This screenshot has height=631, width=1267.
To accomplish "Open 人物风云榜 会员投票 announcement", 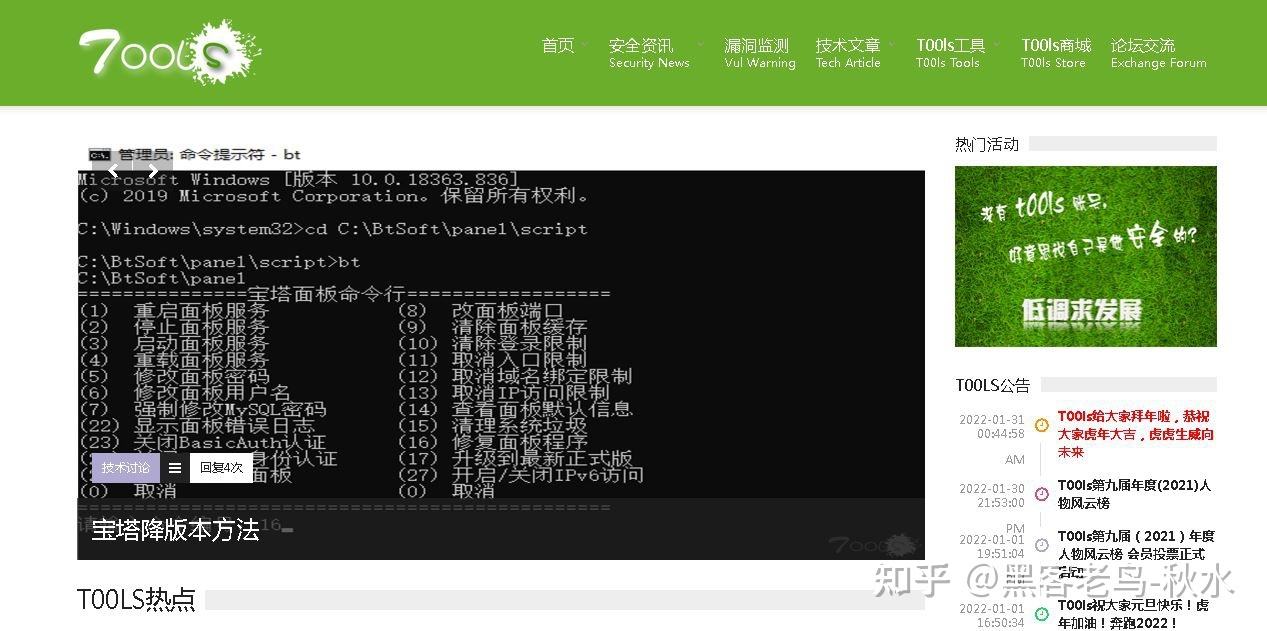I will (x=1136, y=554).
